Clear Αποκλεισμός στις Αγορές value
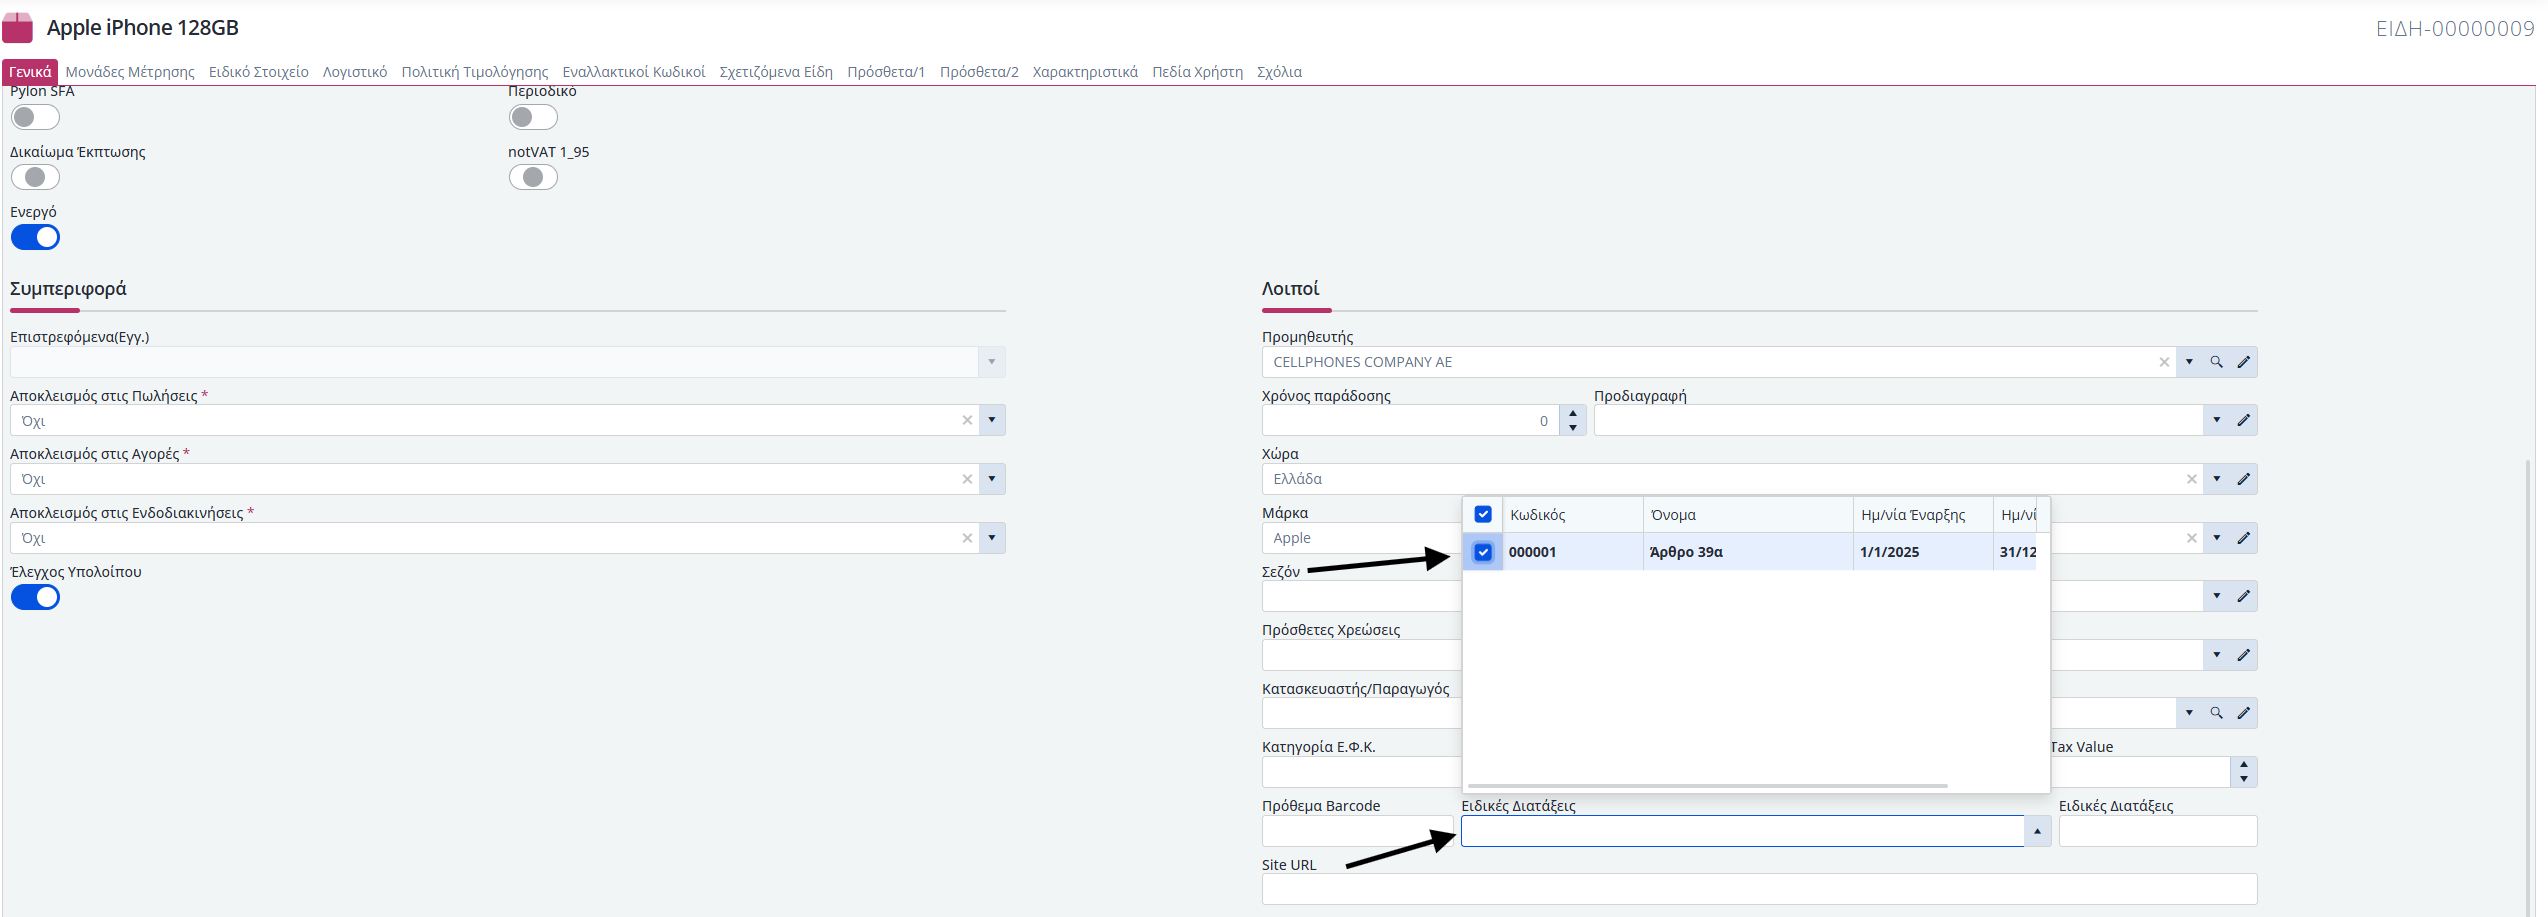The width and height of the screenshot is (2548, 917). [x=967, y=479]
